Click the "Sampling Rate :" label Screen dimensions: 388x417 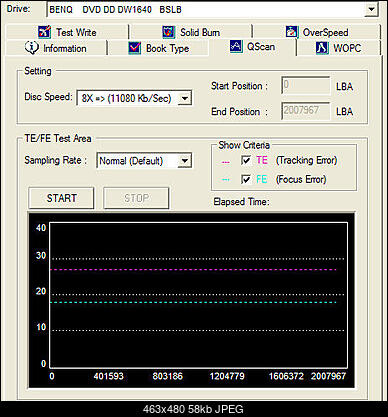pyautogui.click(x=55, y=160)
